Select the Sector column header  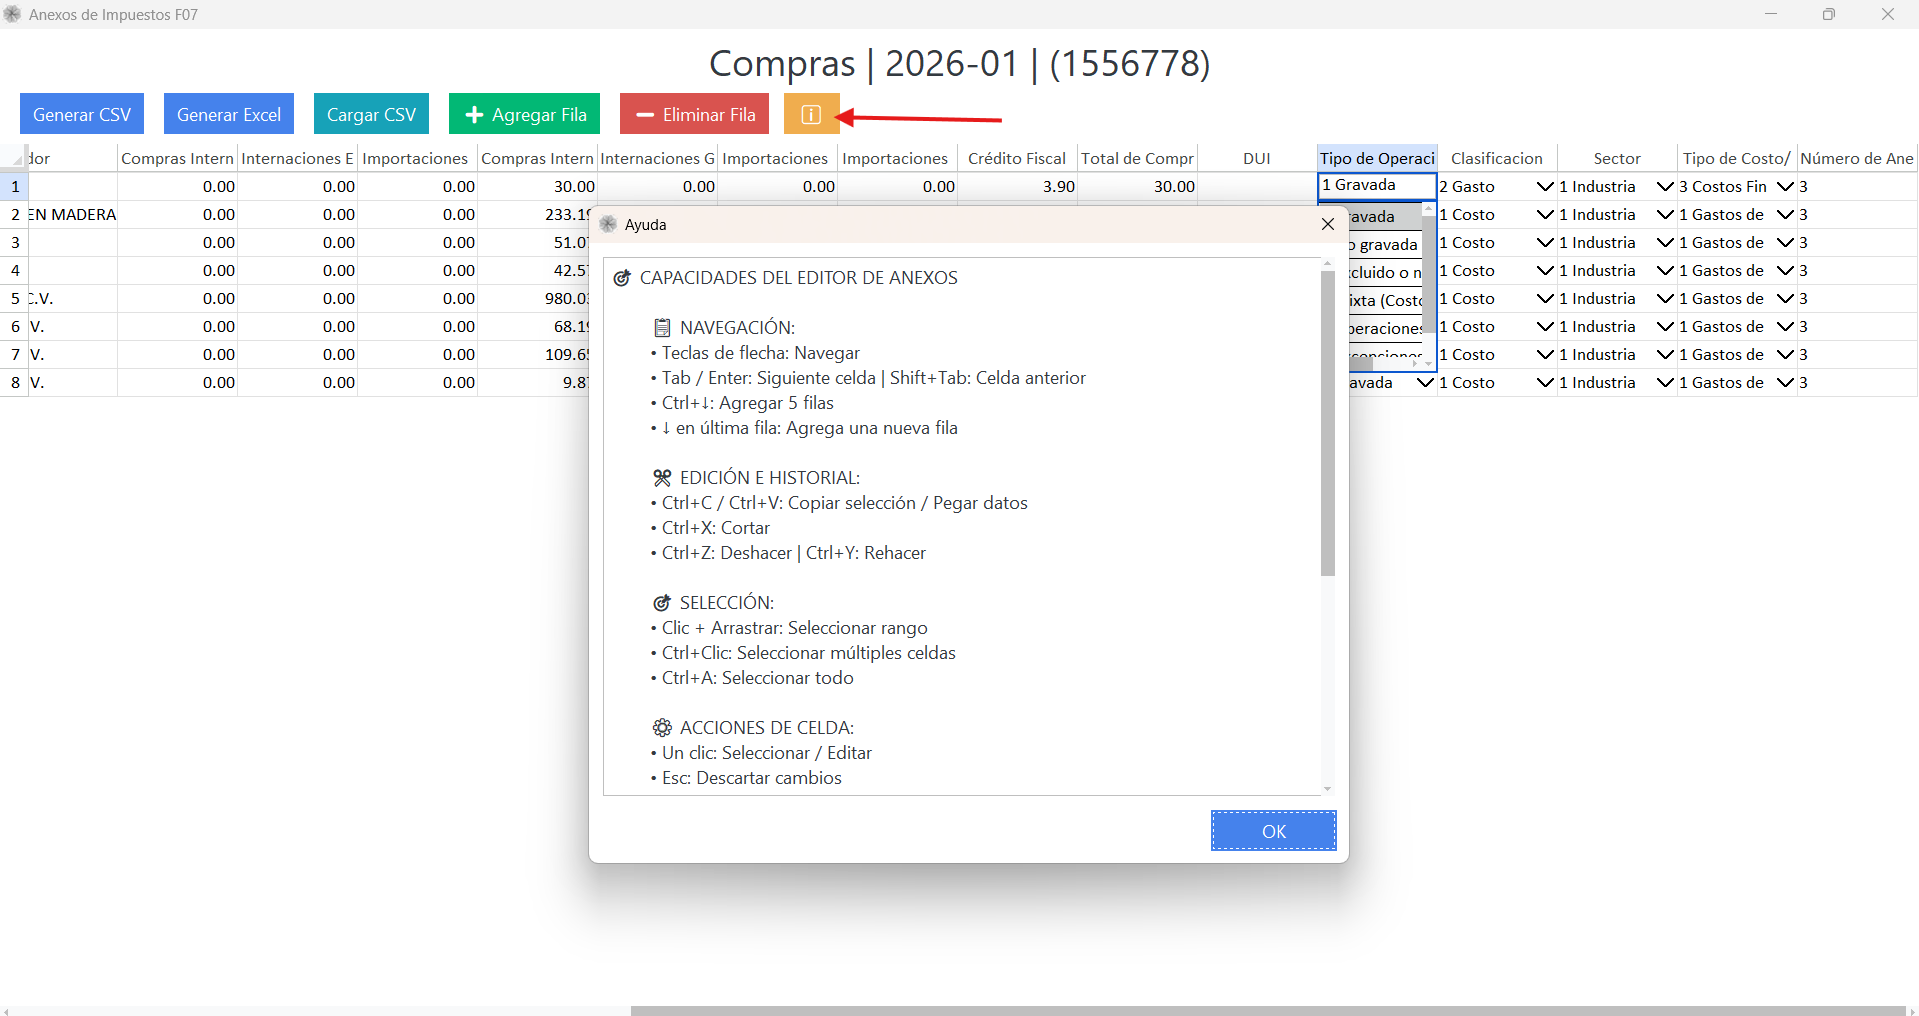[1617, 158]
